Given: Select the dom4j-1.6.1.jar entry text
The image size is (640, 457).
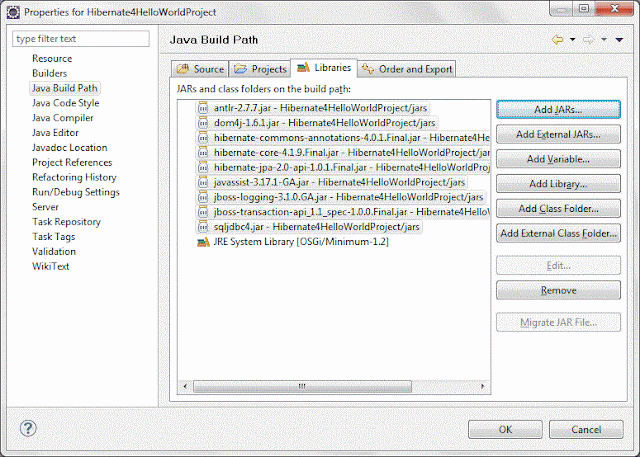Looking at the screenshot, I should 324,122.
